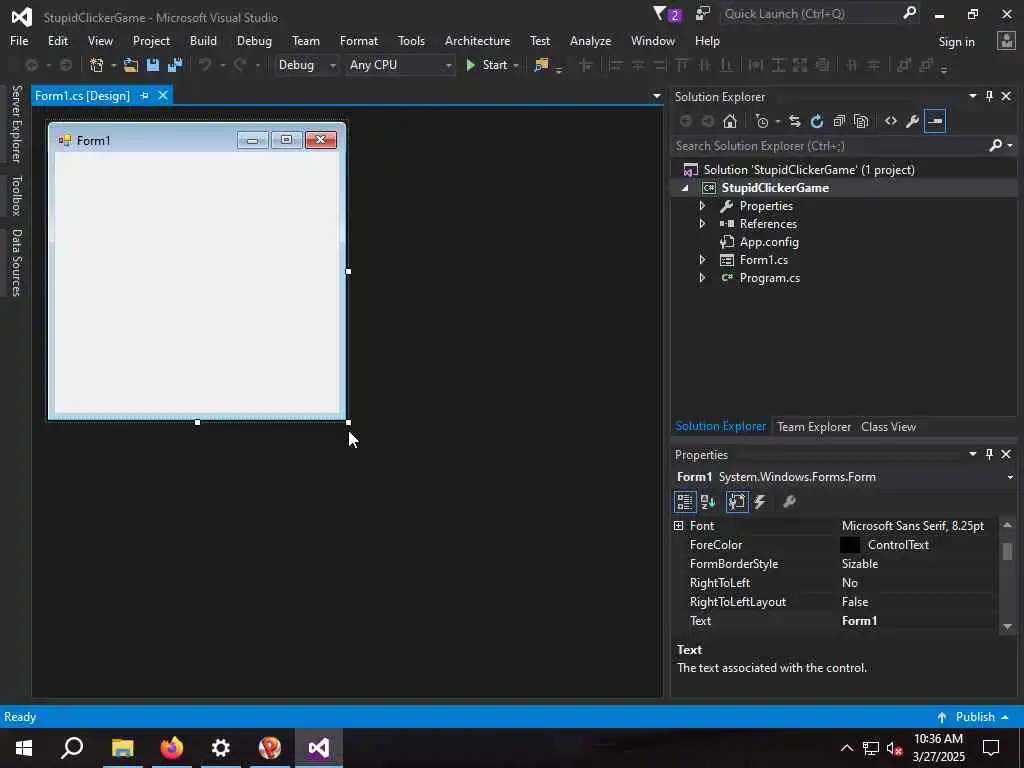Toggle Alphabetical sort in Properties panel

pos(708,502)
